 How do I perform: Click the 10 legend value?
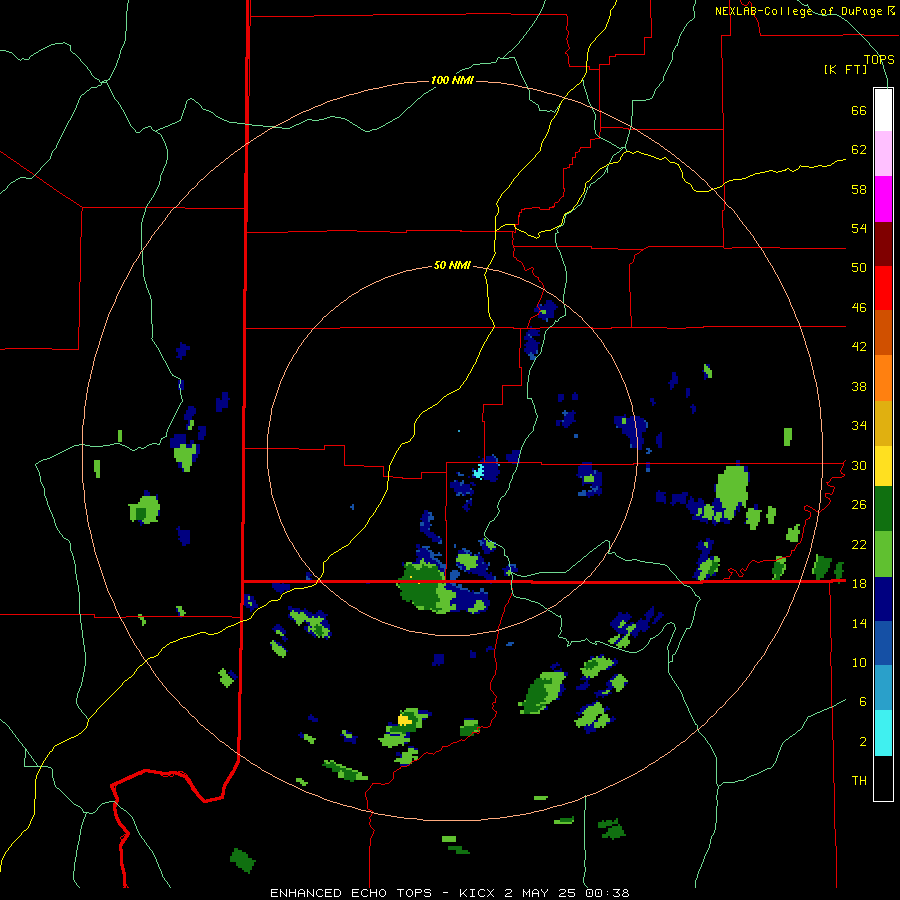coord(859,663)
